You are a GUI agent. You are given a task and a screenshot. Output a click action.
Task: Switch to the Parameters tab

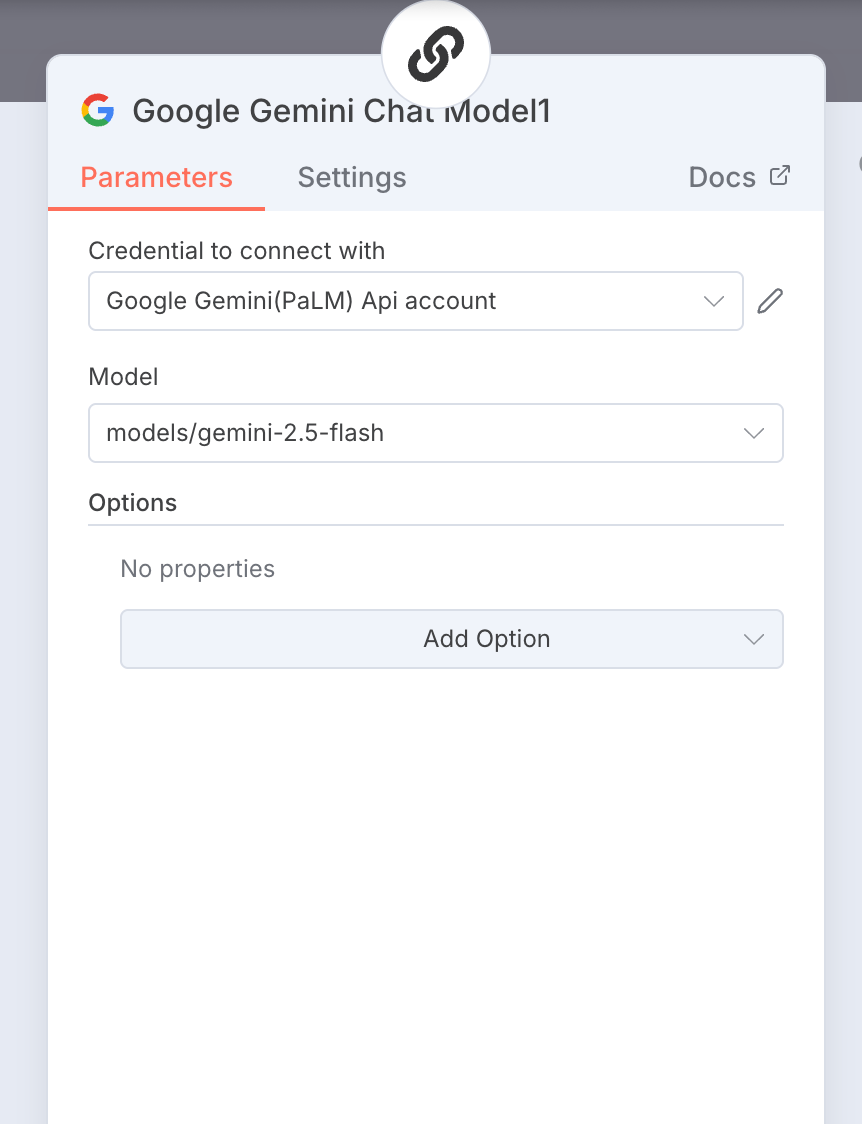pyautogui.click(x=156, y=178)
